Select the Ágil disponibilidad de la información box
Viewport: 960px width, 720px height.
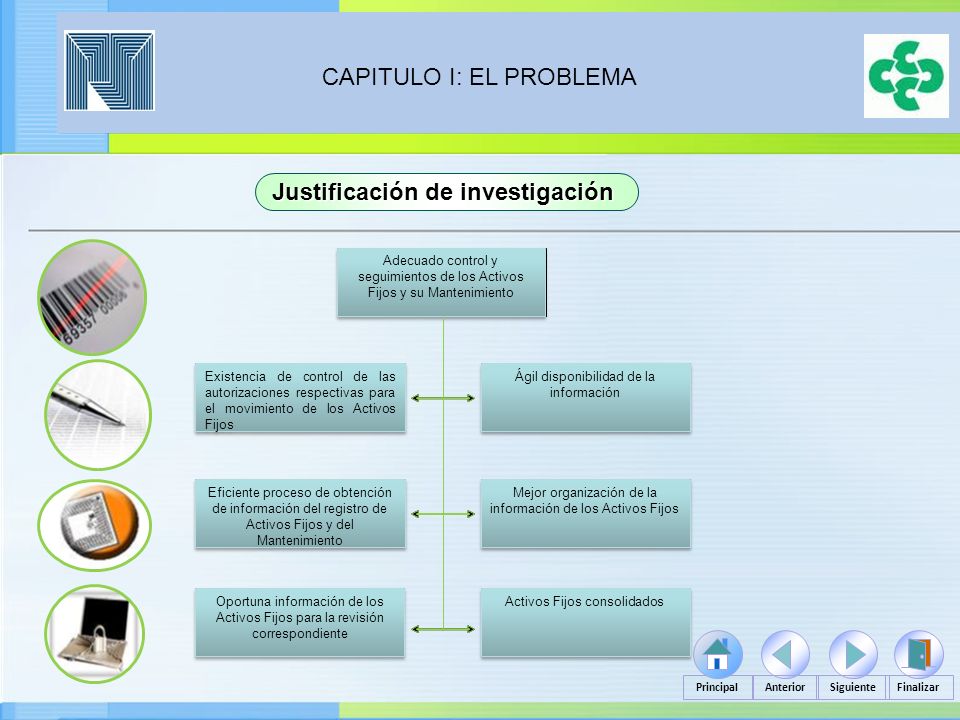pyautogui.click(x=585, y=397)
